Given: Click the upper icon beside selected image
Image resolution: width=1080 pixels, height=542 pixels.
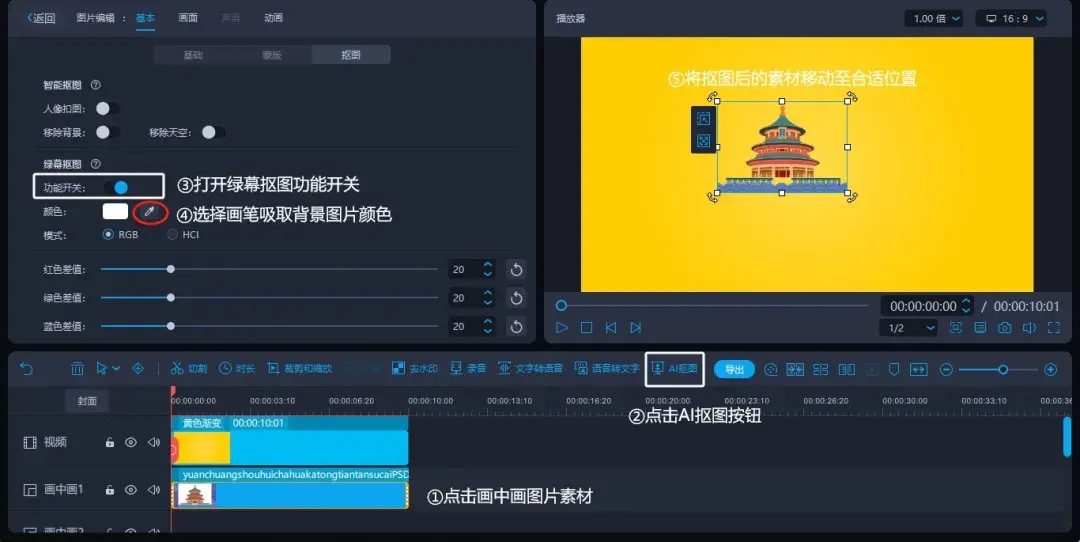Looking at the screenshot, I should tap(703, 118).
